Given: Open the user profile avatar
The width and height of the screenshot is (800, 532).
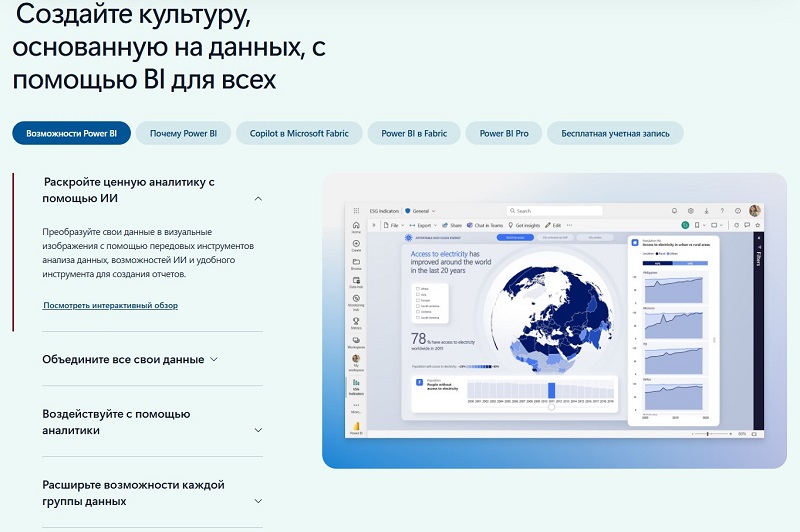Looking at the screenshot, I should pos(755,210).
